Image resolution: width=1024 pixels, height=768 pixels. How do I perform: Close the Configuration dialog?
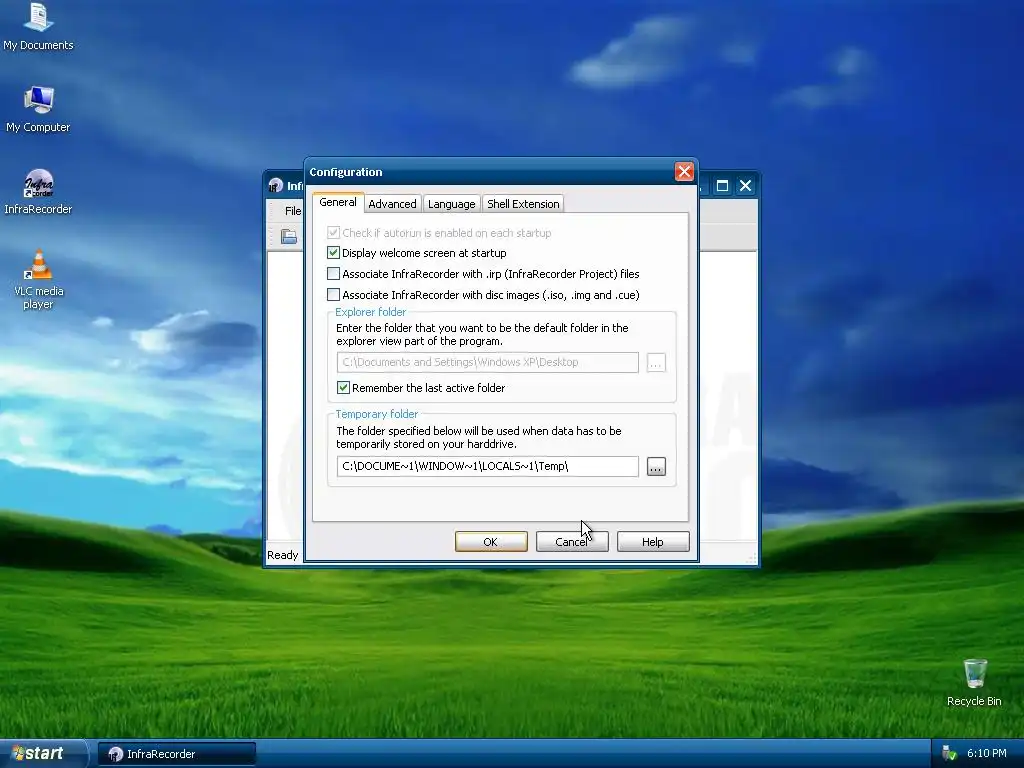point(684,172)
